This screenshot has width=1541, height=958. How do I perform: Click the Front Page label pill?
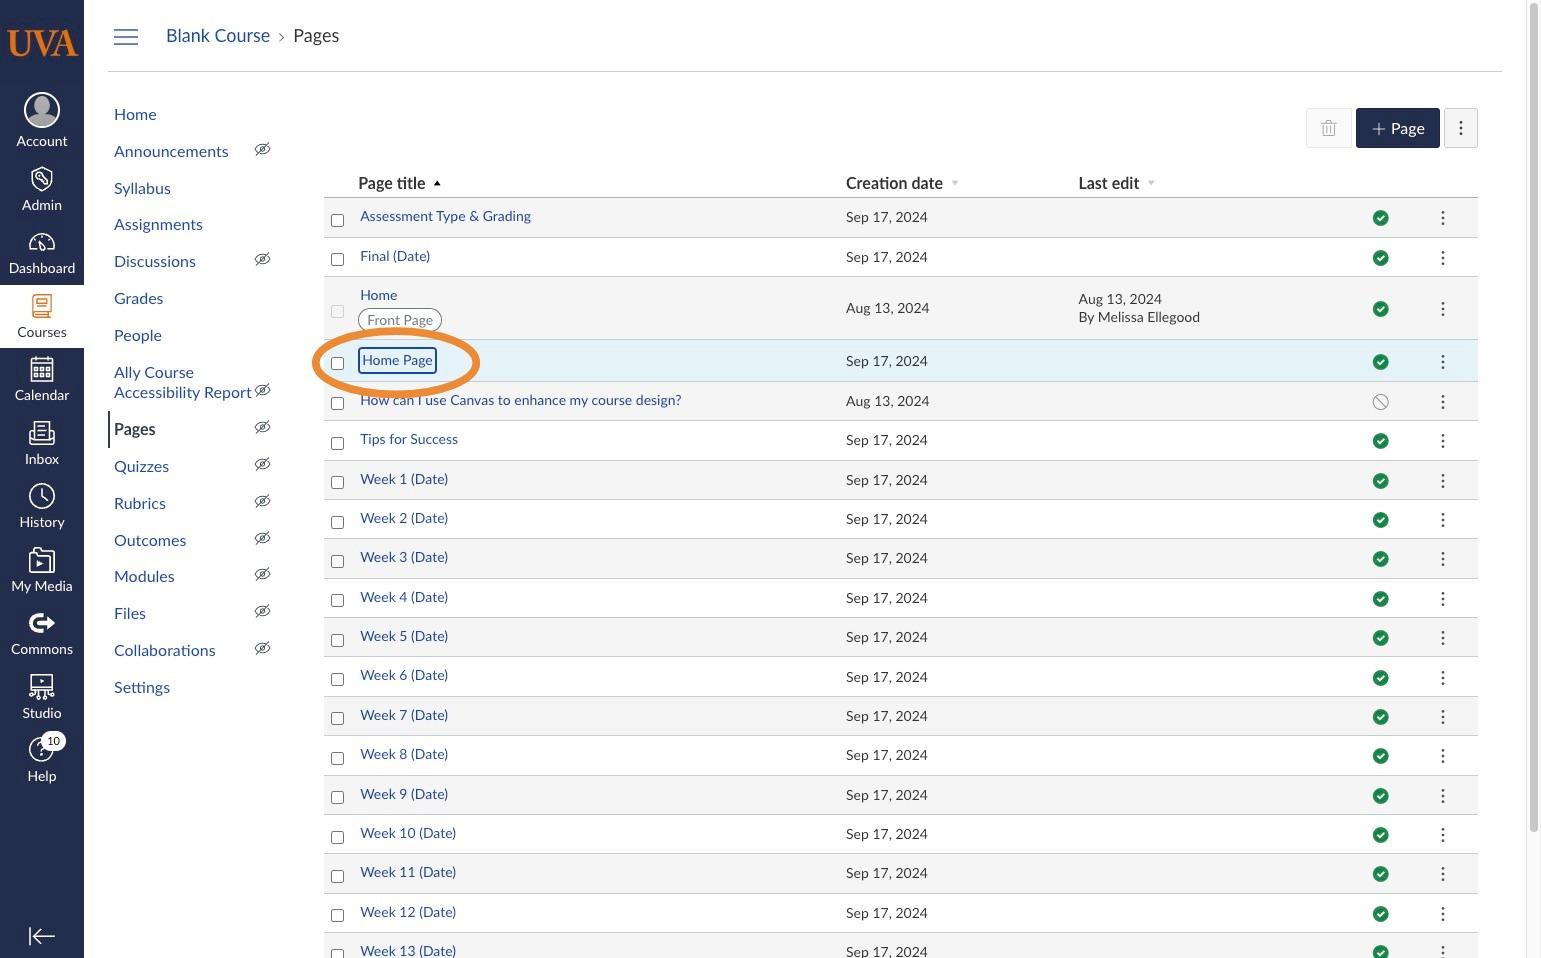[400, 320]
